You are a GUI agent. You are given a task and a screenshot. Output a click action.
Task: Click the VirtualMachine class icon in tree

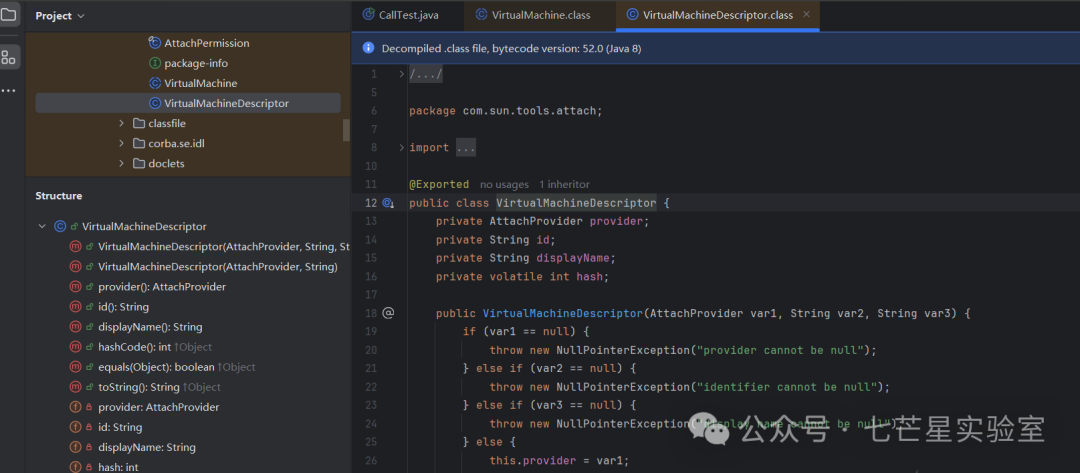point(155,83)
